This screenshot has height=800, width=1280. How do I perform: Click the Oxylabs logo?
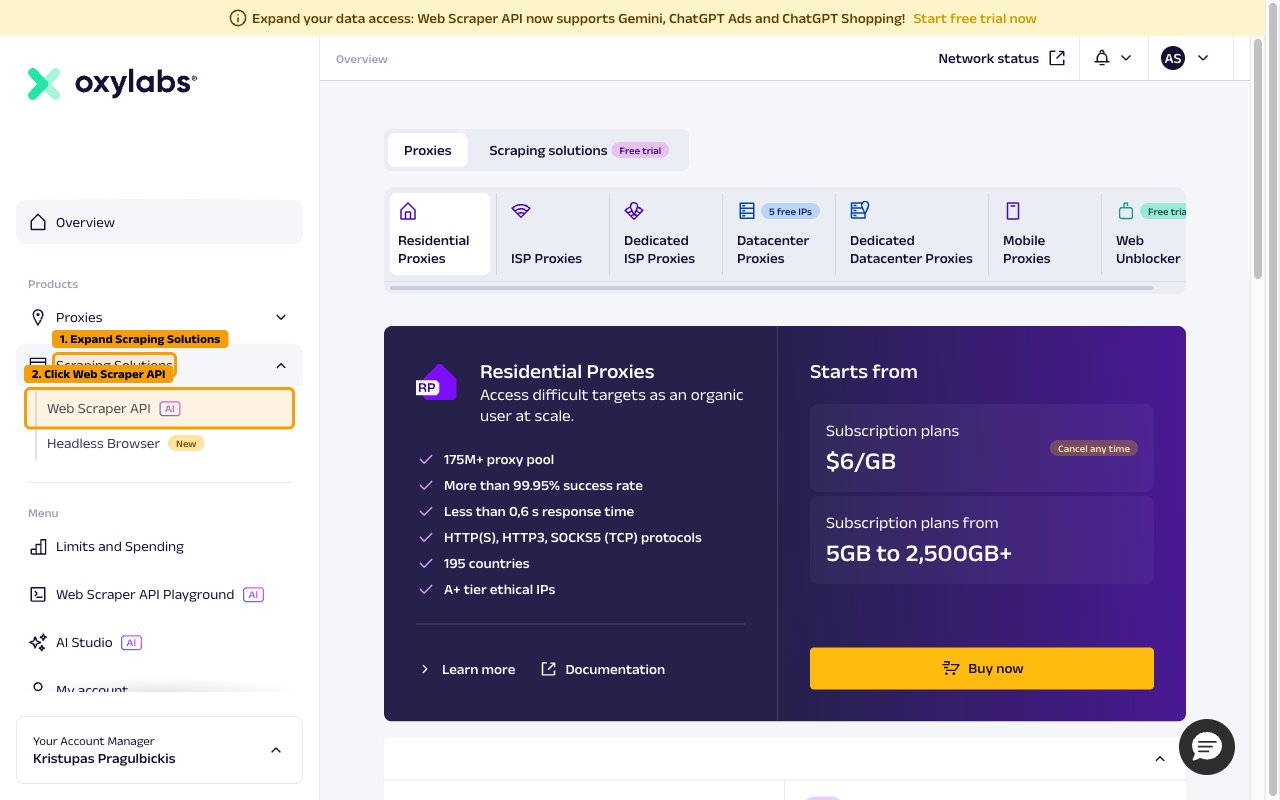(112, 84)
